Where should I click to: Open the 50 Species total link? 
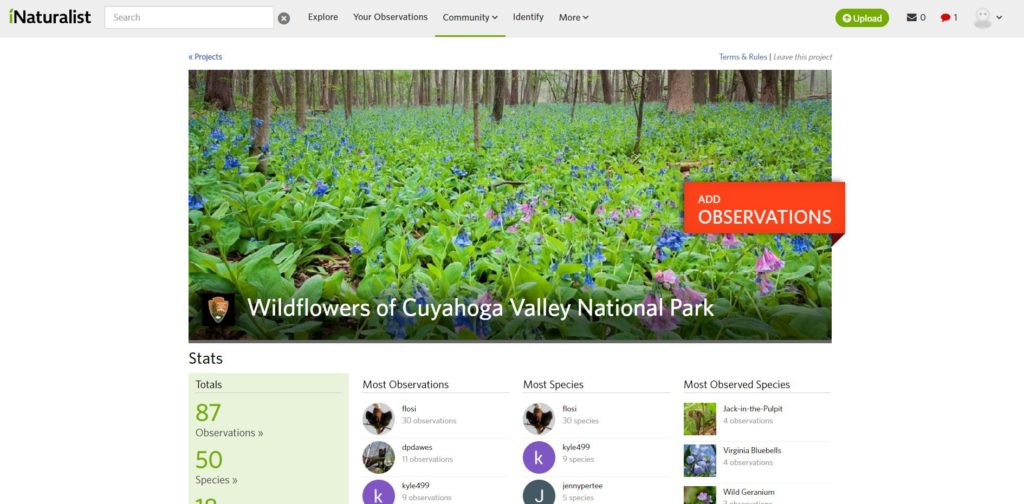pos(216,467)
